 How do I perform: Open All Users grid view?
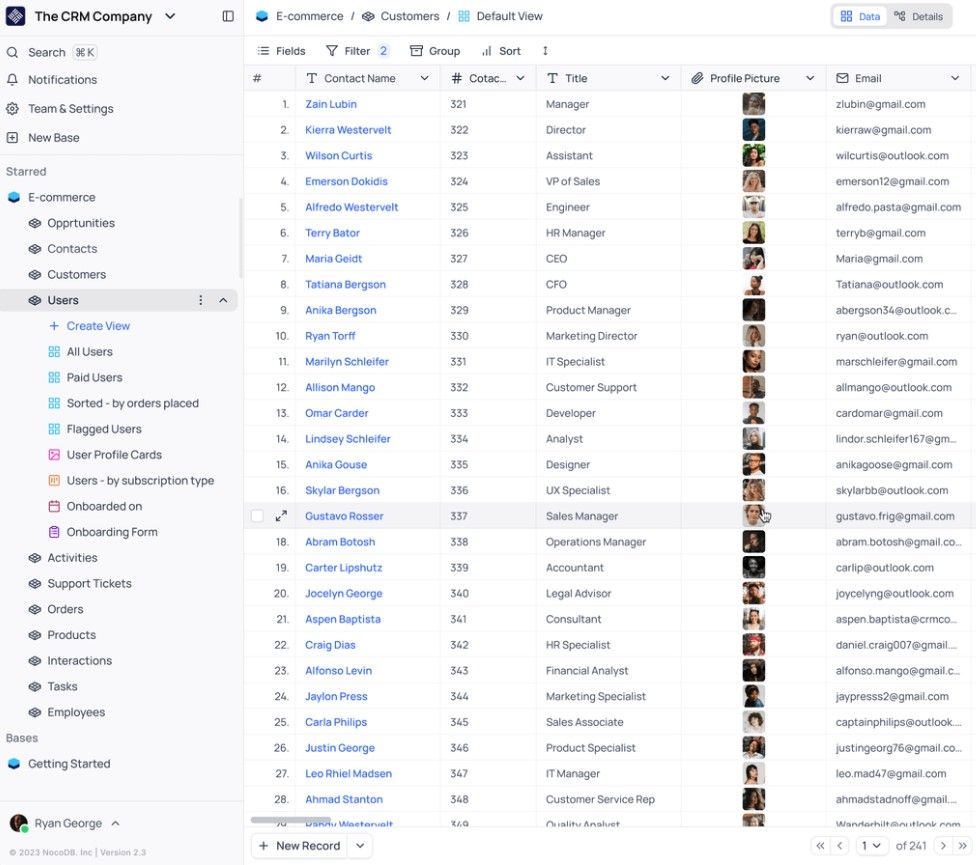click(x=90, y=352)
